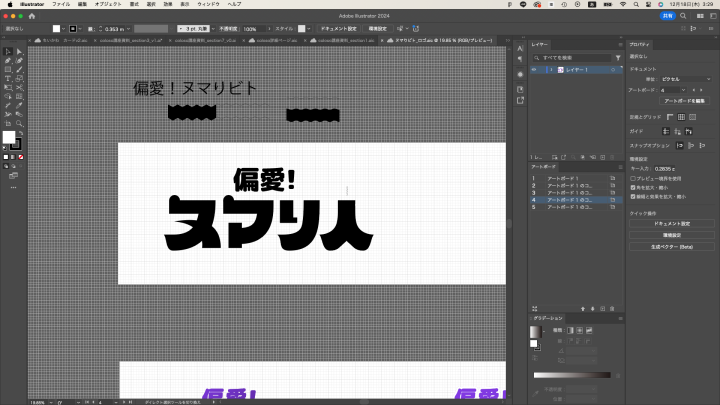Image resolution: width=720 pixels, height=405 pixels.
Task: Open the 単位 units dropdown
Action: [686, 79]
